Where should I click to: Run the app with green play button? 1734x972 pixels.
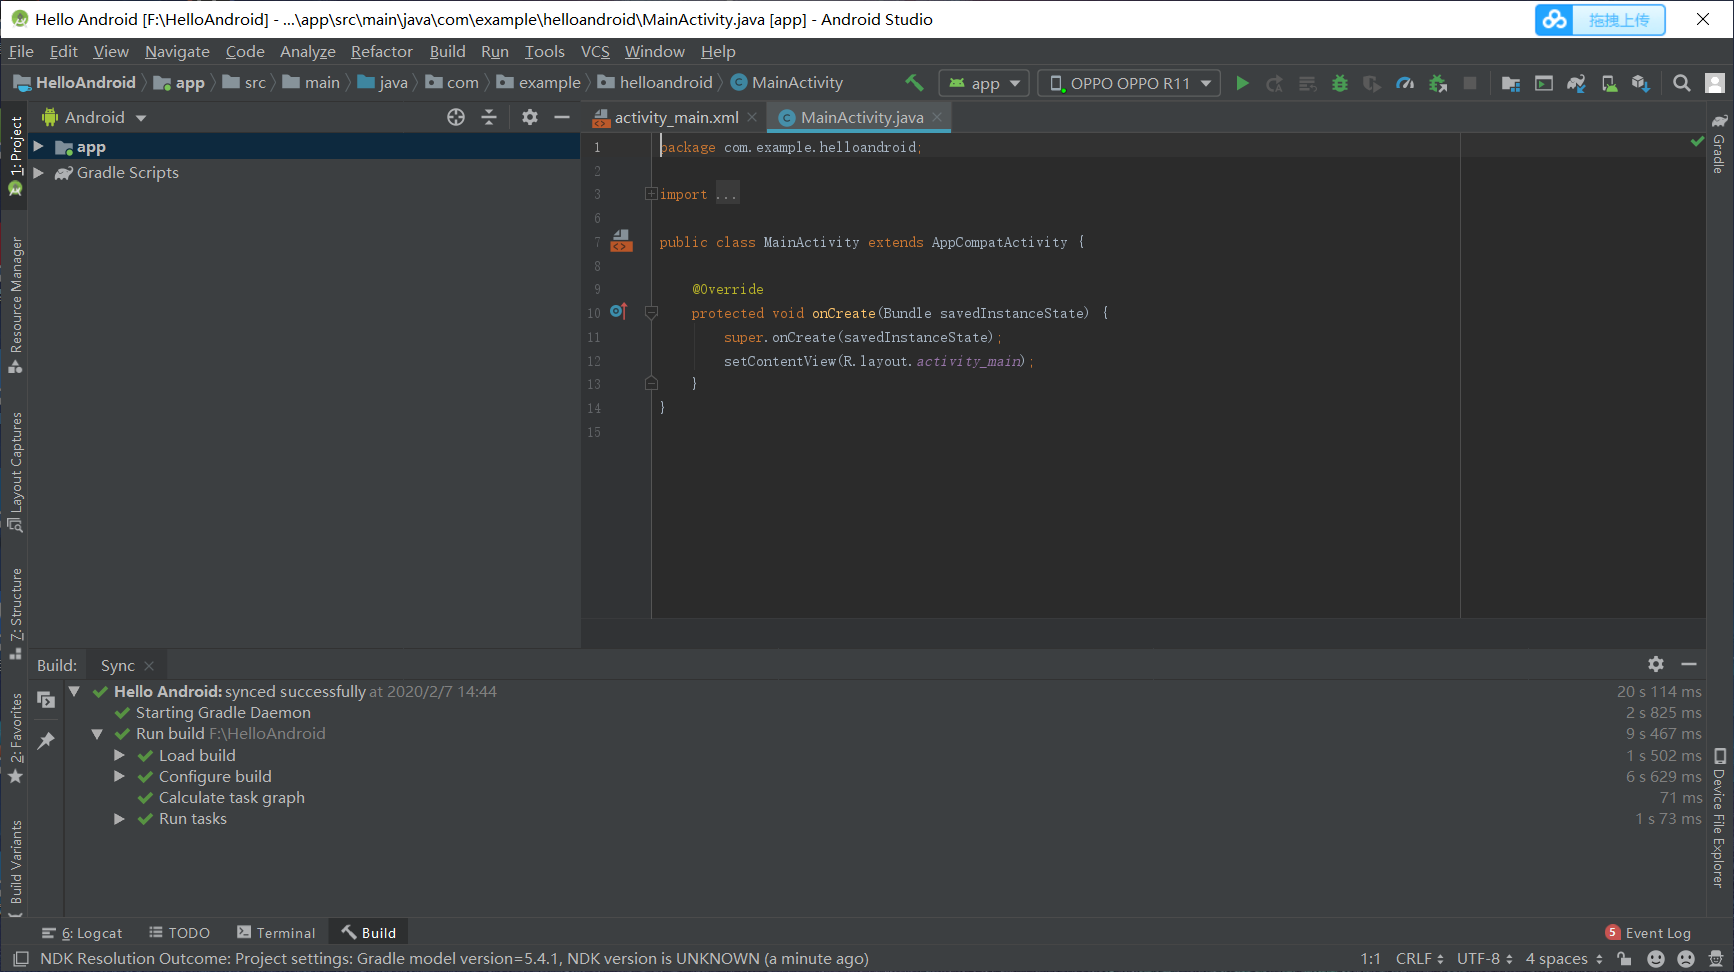(1242, 83)
